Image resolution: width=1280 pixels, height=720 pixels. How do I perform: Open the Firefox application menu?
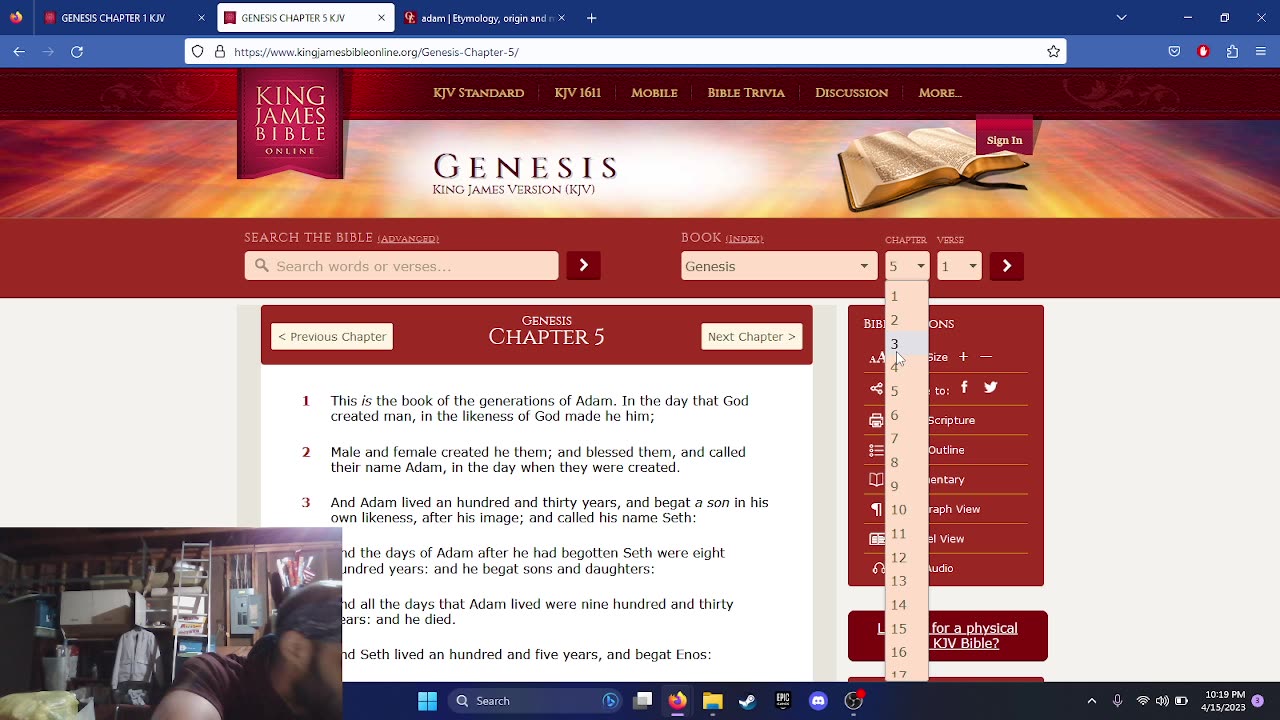point(1261,51)
